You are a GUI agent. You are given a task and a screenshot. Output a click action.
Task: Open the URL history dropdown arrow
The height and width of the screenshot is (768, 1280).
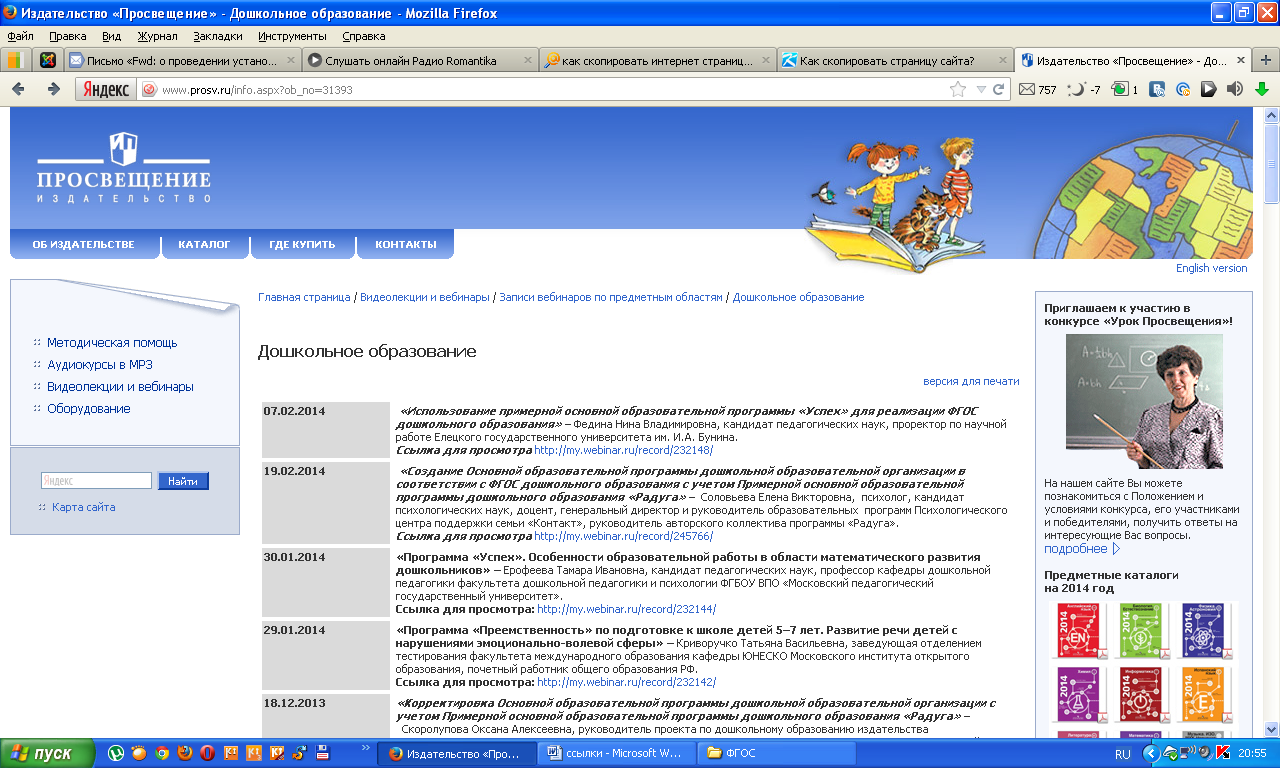point(979,89)
